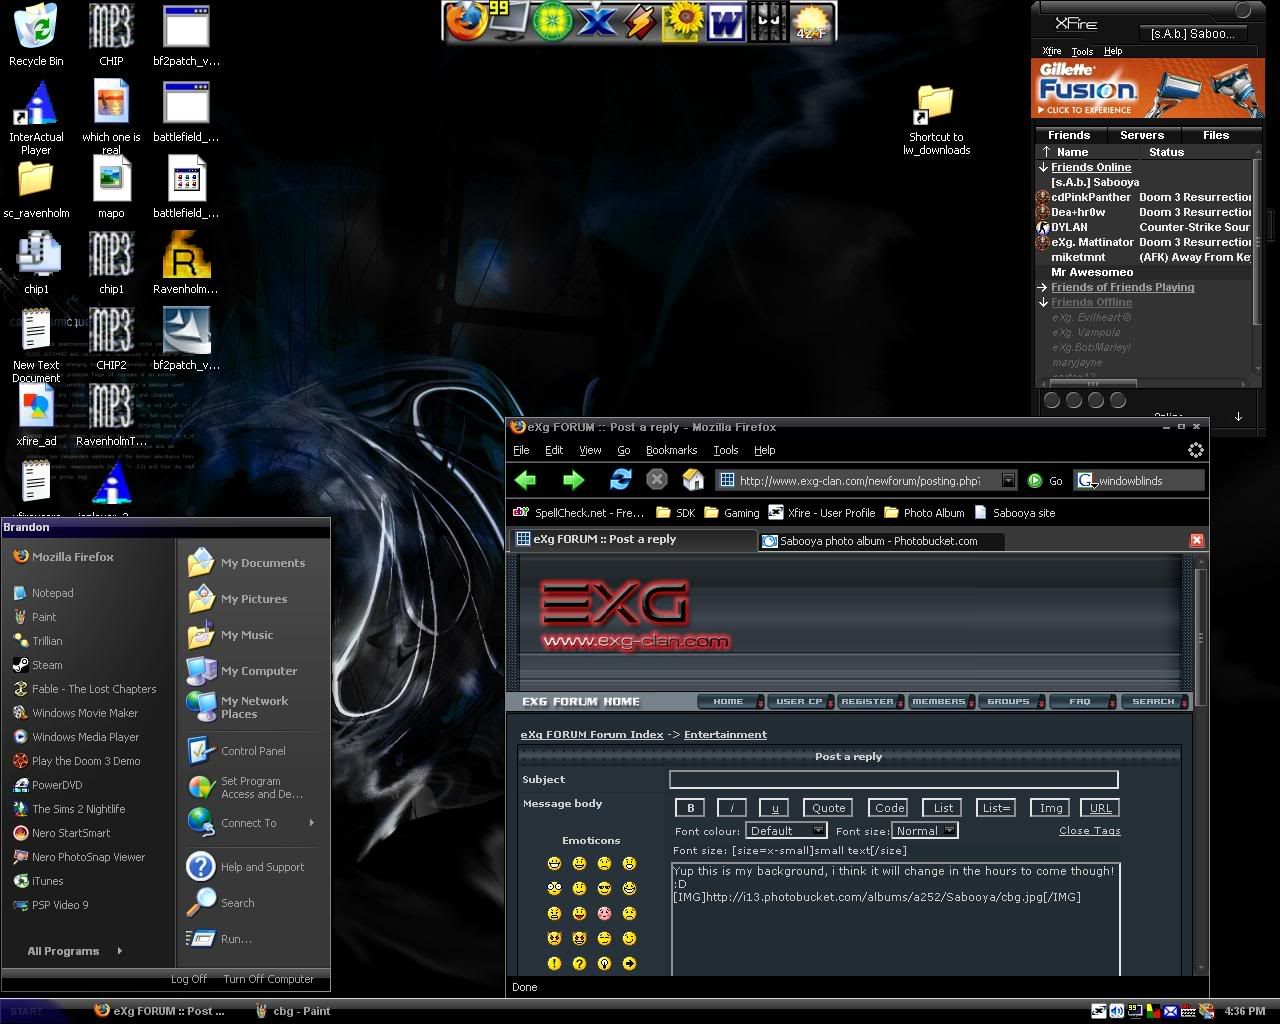The height and width of the screenshot is (1024, 1280).
Task: Open Control Panel from Start menu
Action: pos(237,751)
